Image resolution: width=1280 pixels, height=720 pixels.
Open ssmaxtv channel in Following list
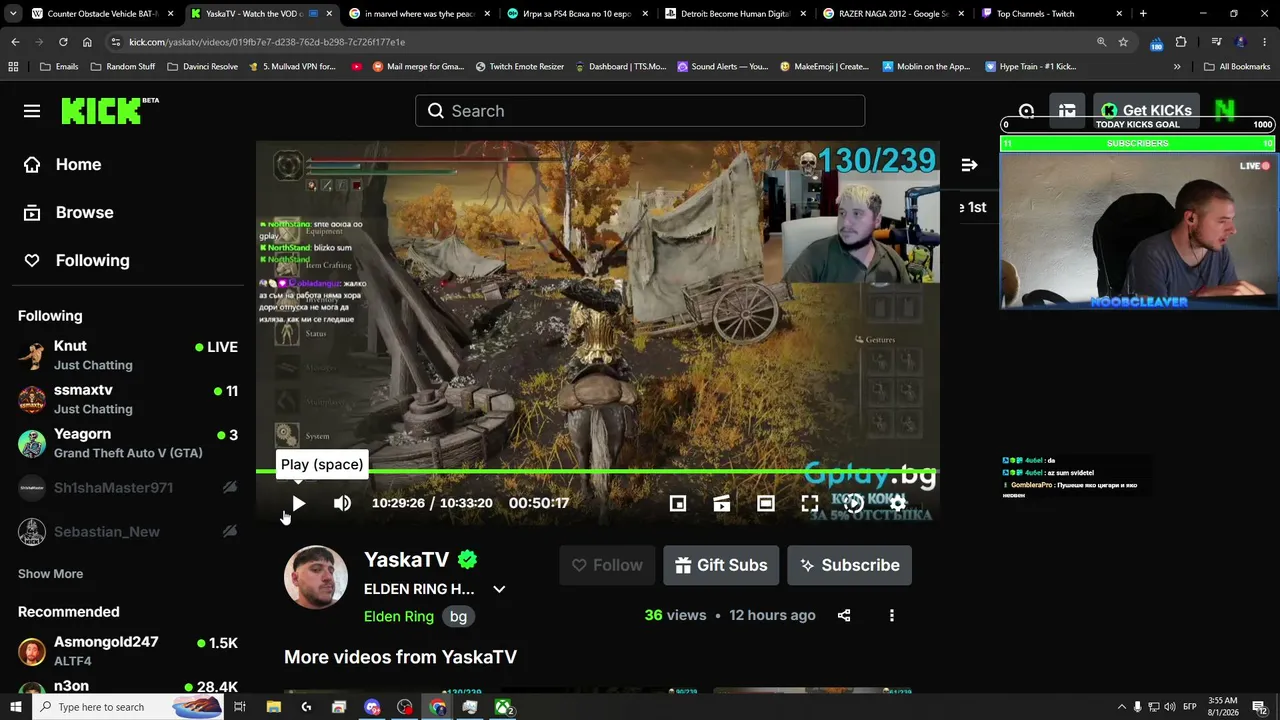pyautogui.click(x=128, y=399)
